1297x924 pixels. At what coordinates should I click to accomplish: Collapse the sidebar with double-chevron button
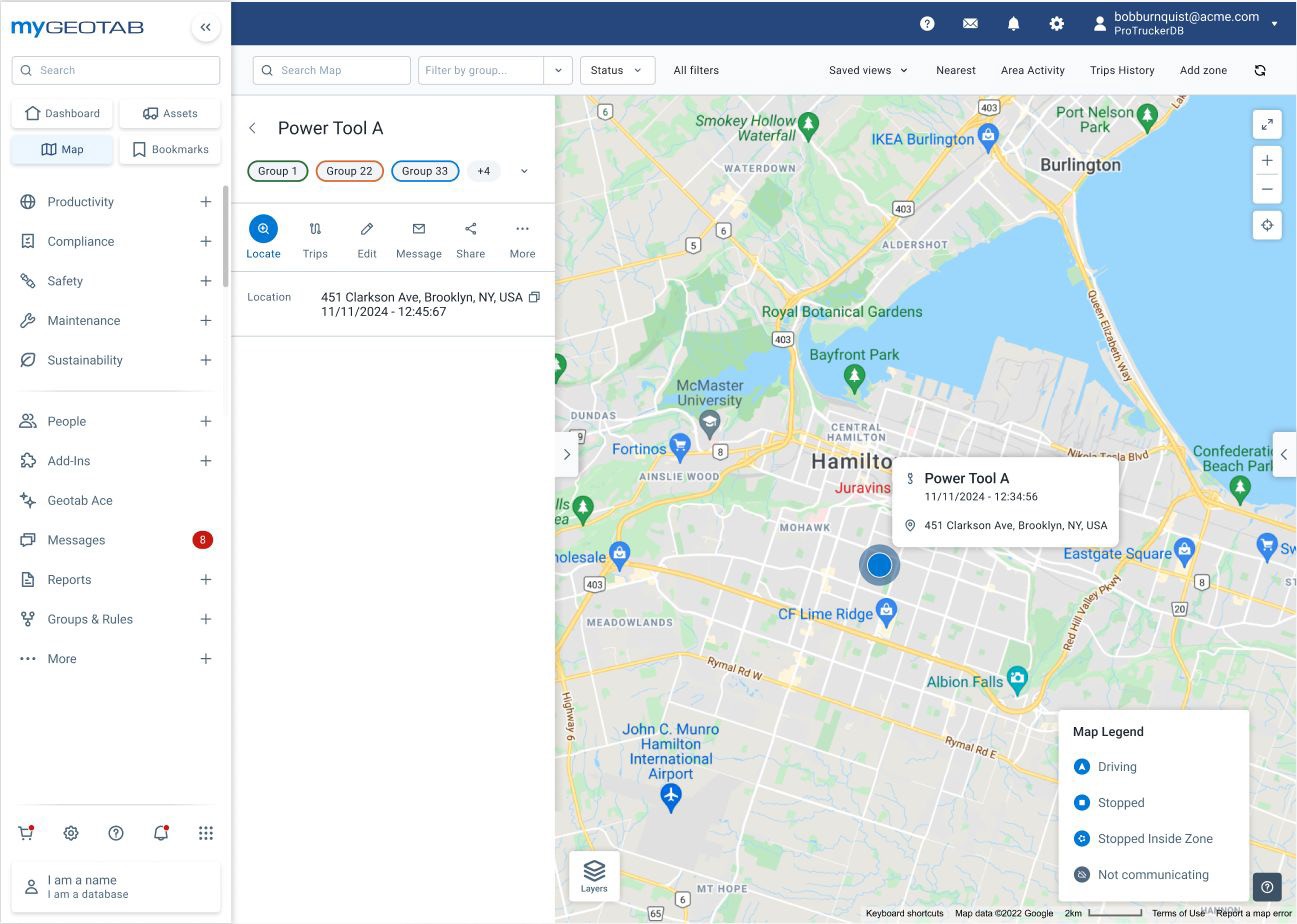tap(205, 27)
